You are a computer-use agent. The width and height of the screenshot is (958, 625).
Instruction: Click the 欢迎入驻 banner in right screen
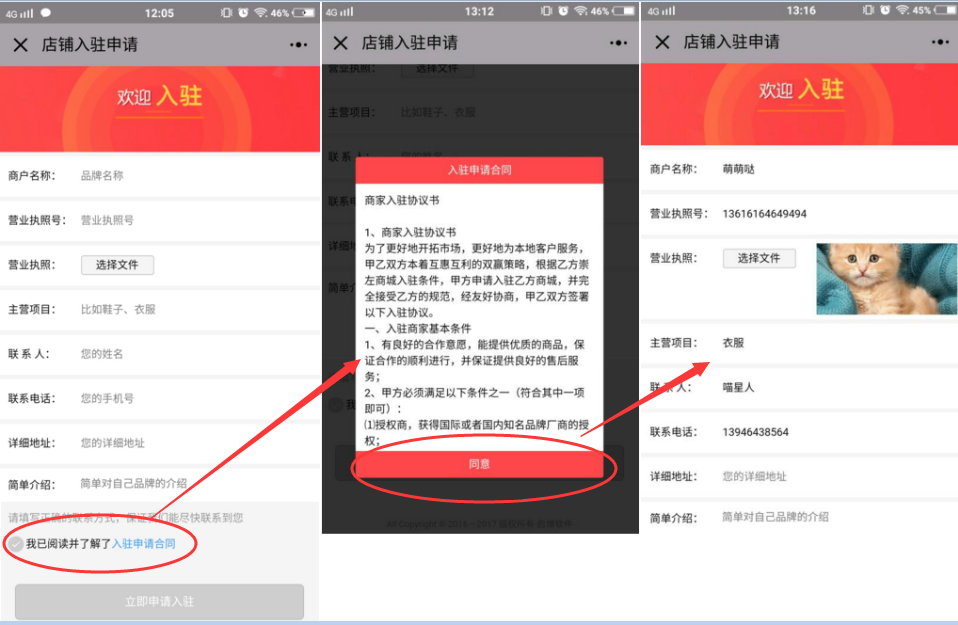coord(799,104)
